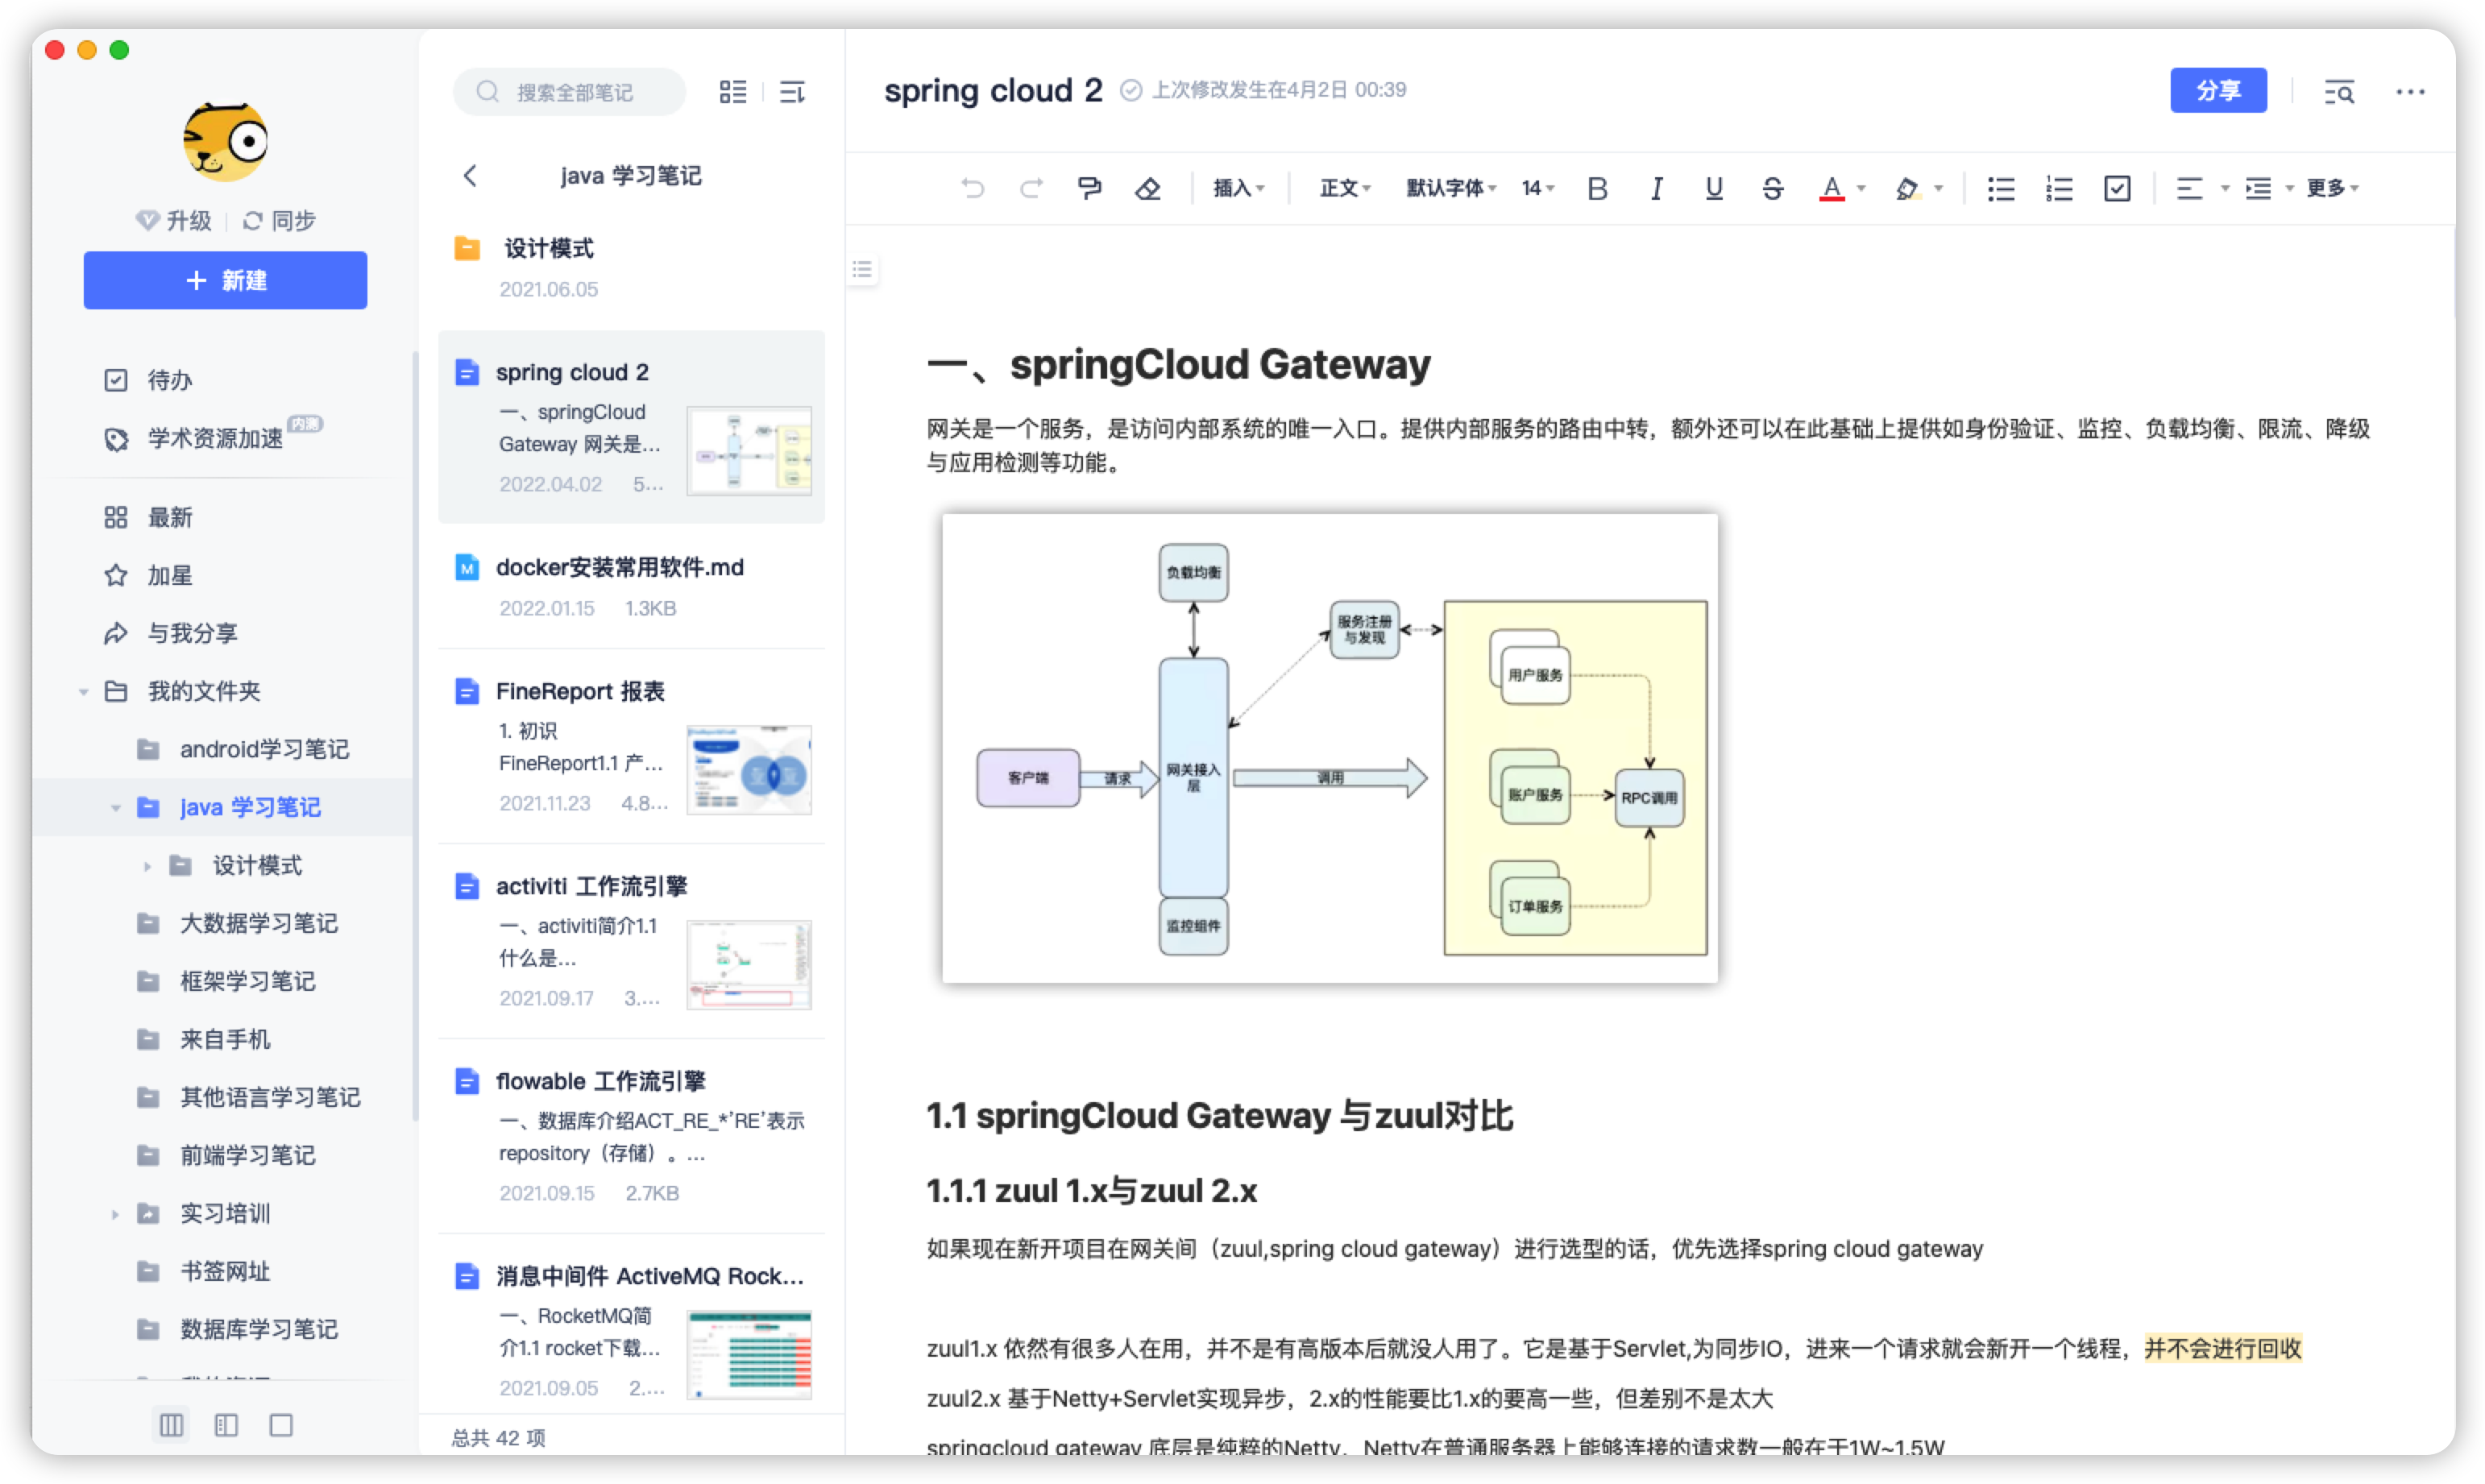Click the find-in-note search icon
The image size is (2485, 1484).
(2339, 92)
